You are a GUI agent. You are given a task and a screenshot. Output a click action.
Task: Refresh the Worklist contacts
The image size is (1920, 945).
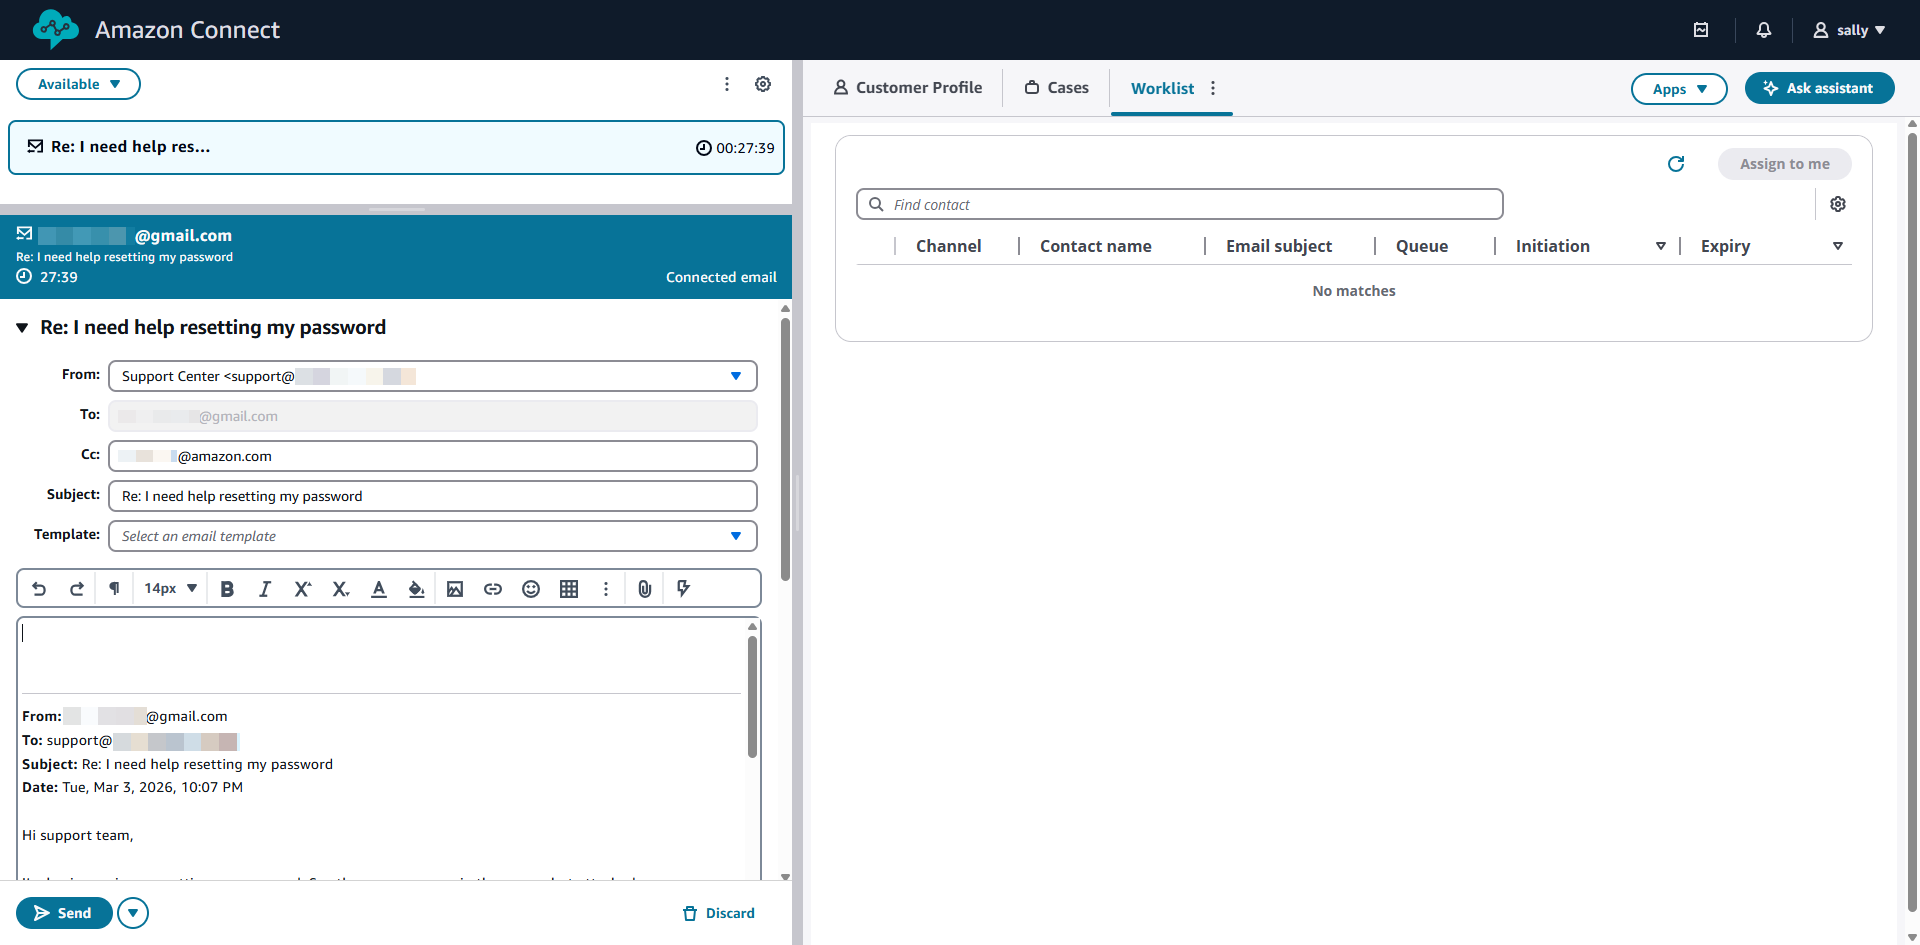coord(1676,163)
